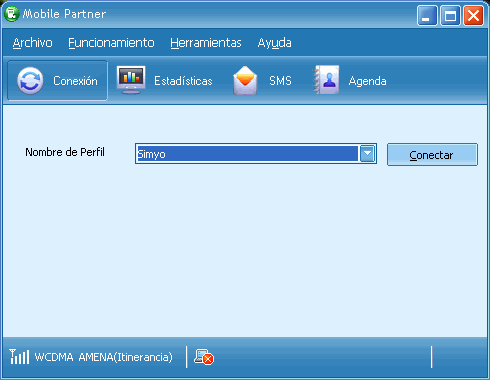
Task: Expand the profile name dropdown arrow
Action: click(x=367, y=154)
